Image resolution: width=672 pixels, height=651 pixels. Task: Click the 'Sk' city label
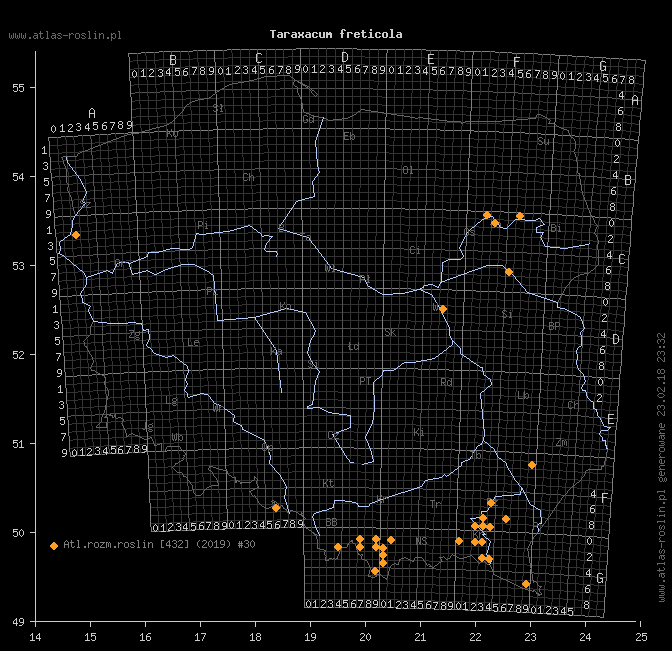pos(390,333)
